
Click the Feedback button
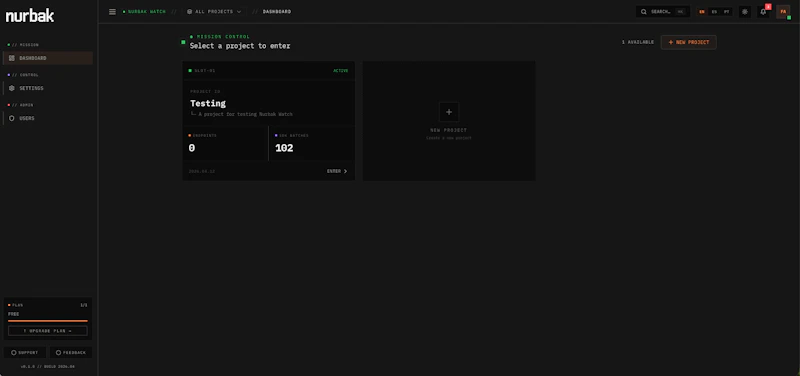pos(71,353)
